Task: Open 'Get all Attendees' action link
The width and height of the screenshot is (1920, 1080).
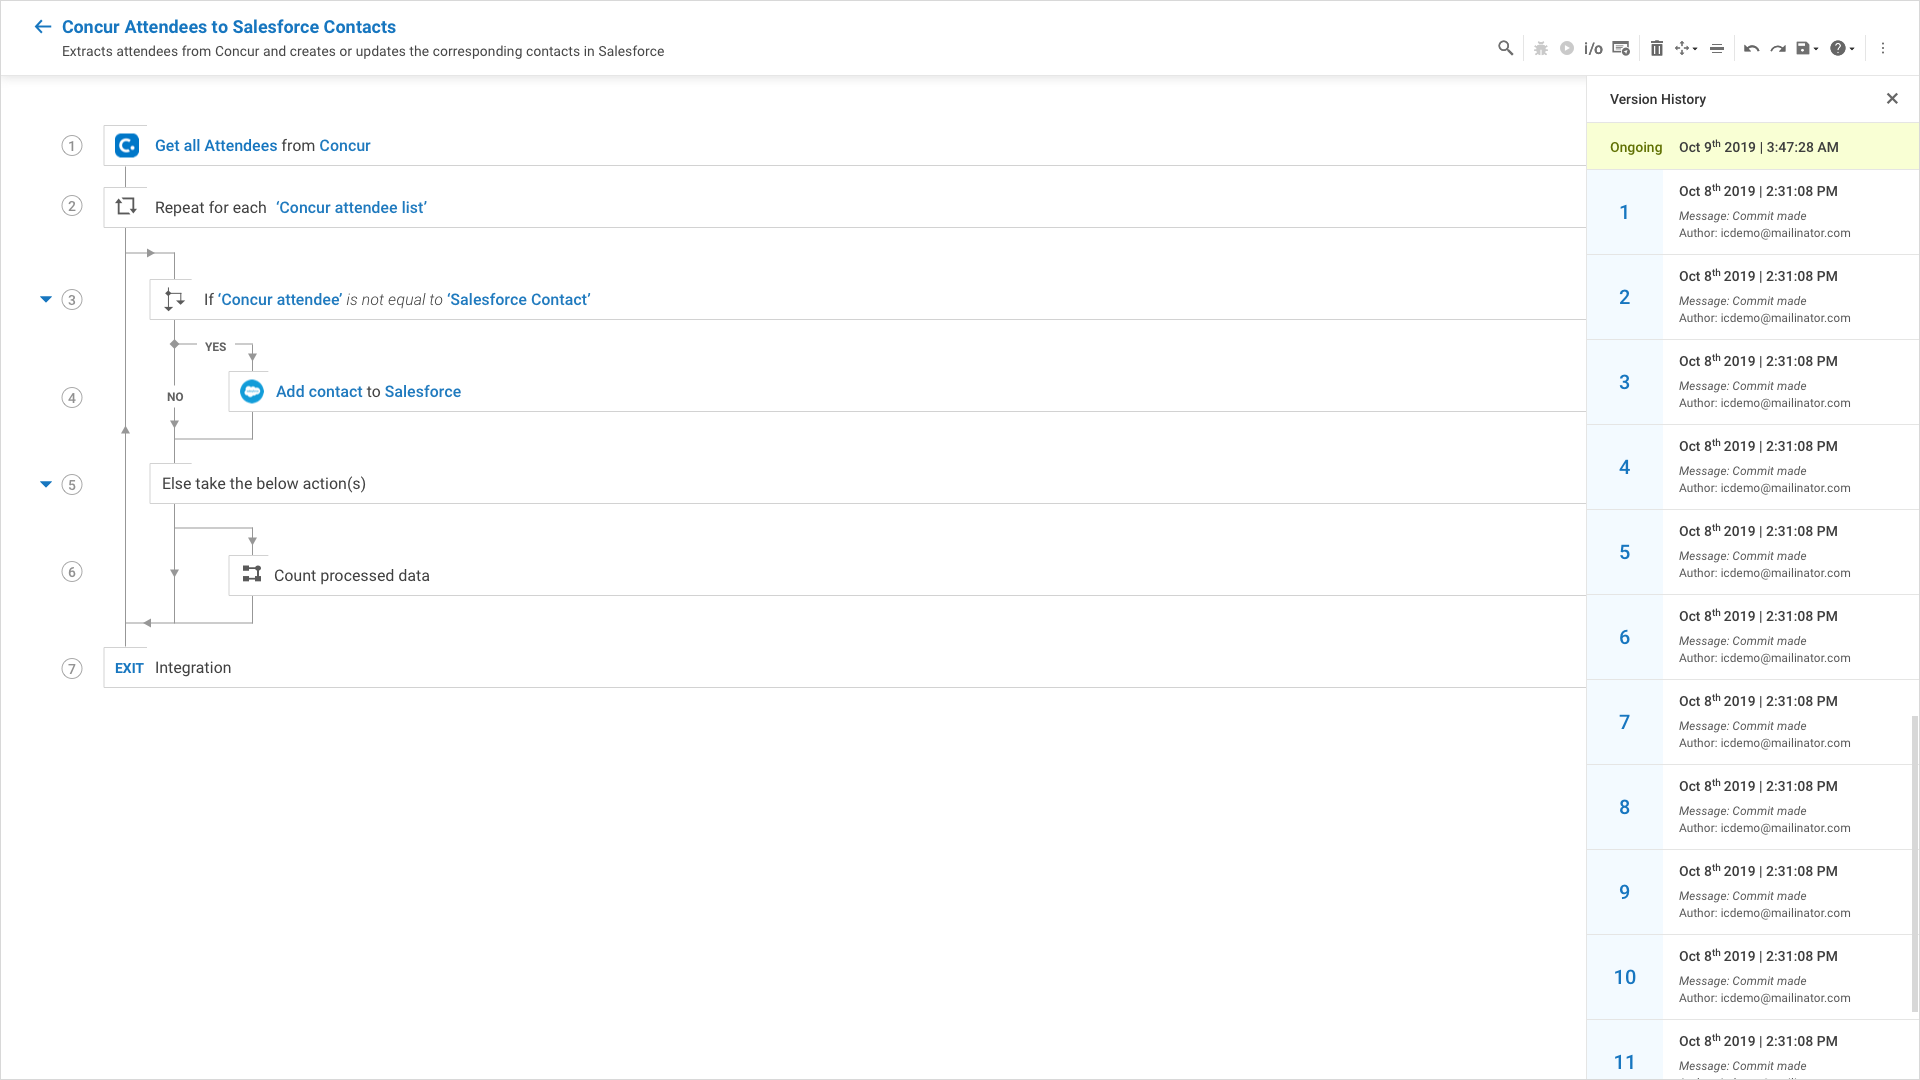Action: pos(216,146)
